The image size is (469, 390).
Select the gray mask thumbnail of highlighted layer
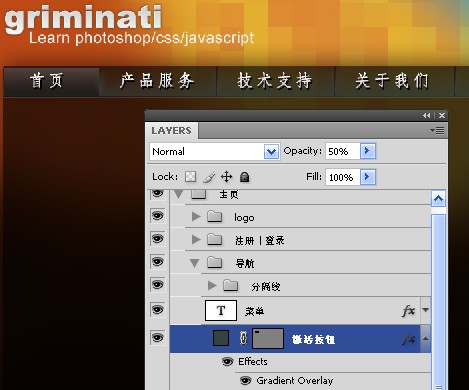tap(268, 338)
